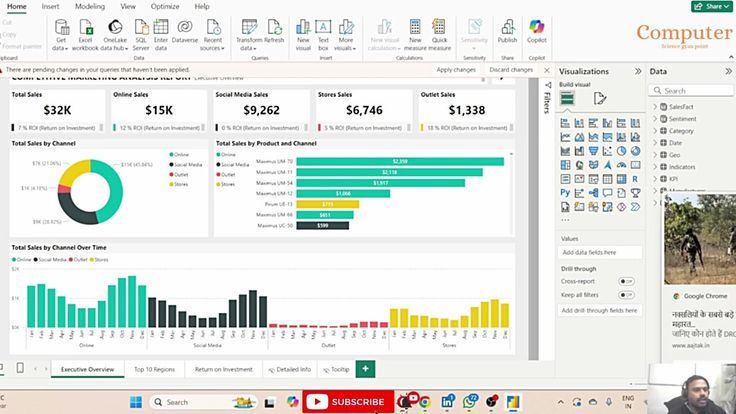Add a new report page
The image size is (736, 414).
365,369
